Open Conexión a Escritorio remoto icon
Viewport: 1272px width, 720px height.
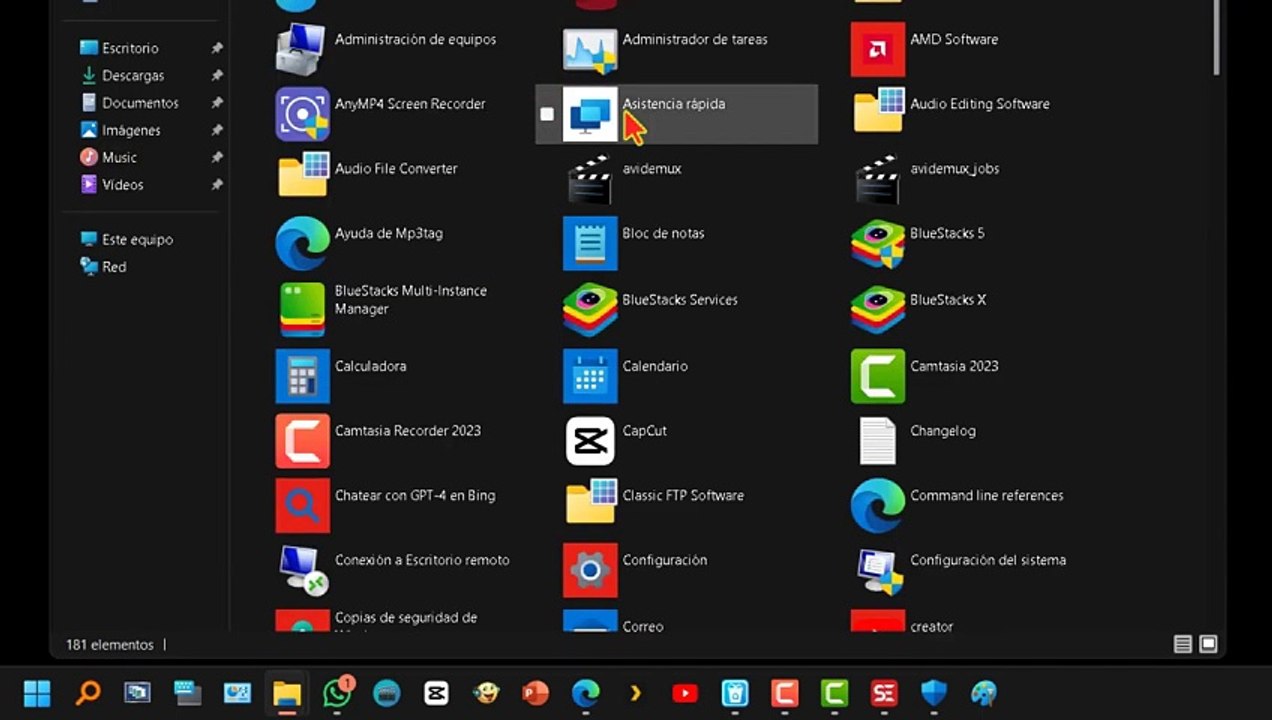pos(302,570)
